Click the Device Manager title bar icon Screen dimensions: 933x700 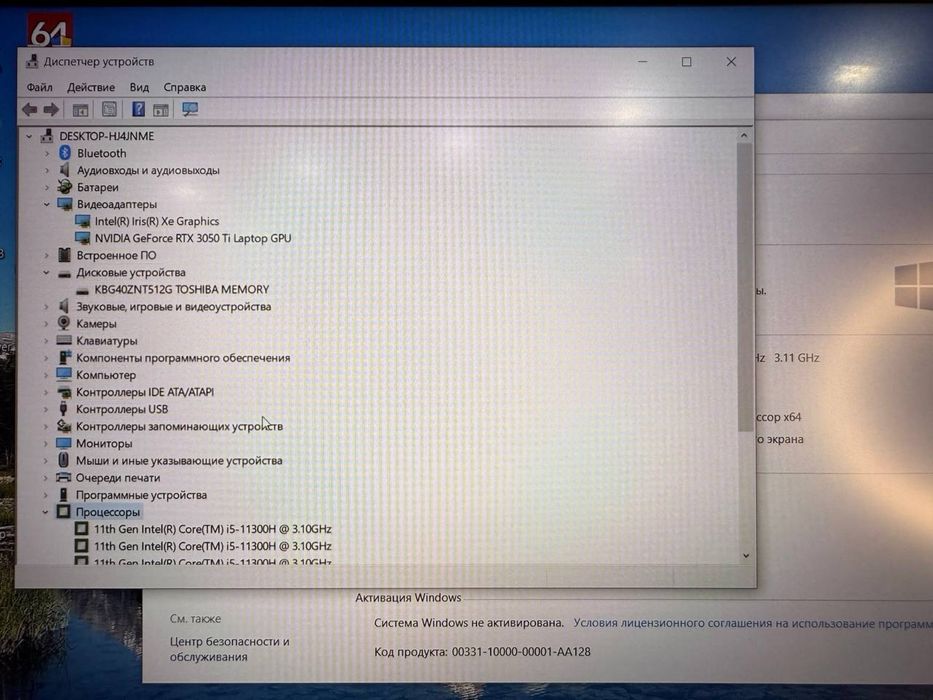[32, 61]
